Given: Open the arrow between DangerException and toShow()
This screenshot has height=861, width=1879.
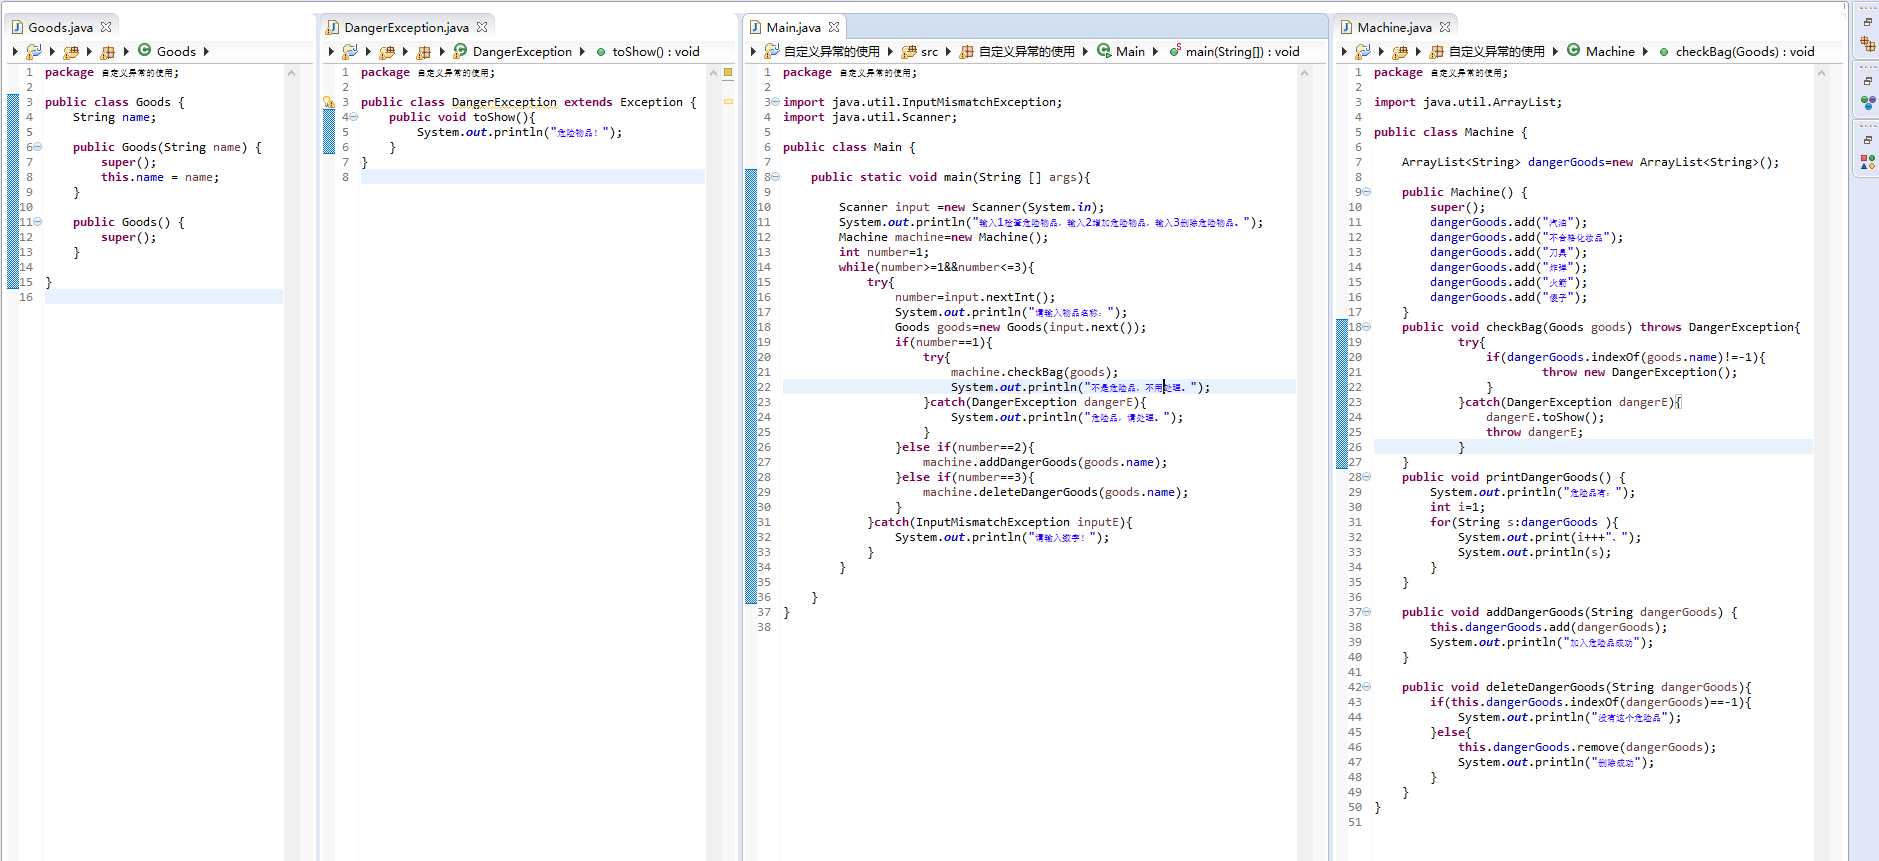Looking at the screenshot, I should coord(582,51).
